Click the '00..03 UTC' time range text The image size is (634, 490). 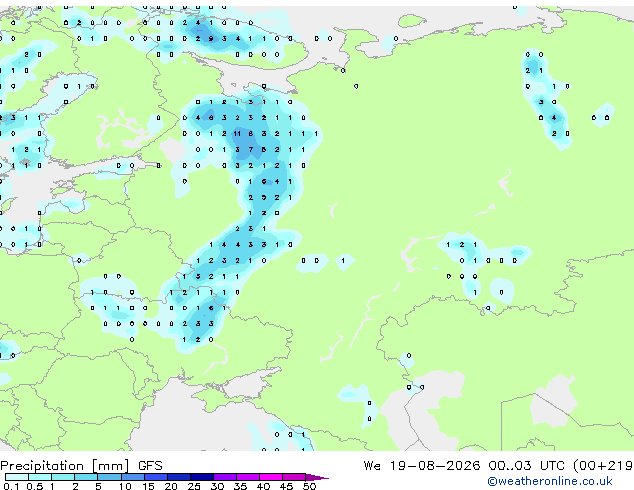pyautogui.click(x=528, y=466)
